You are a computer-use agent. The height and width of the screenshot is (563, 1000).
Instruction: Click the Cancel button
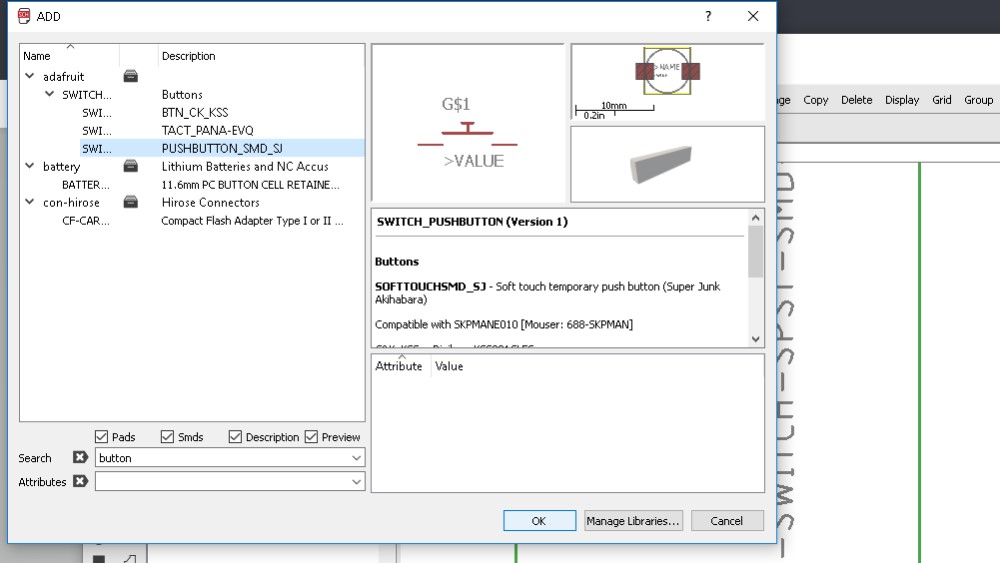[x=727, y=521]
